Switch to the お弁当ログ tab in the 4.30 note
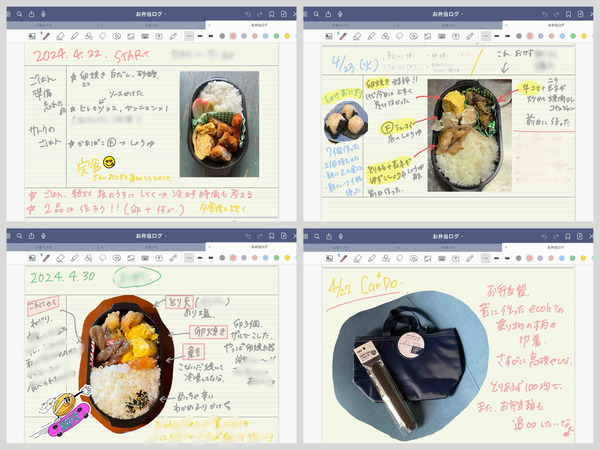Viewport: 600px width, 450px height. [x=251, y=247]
